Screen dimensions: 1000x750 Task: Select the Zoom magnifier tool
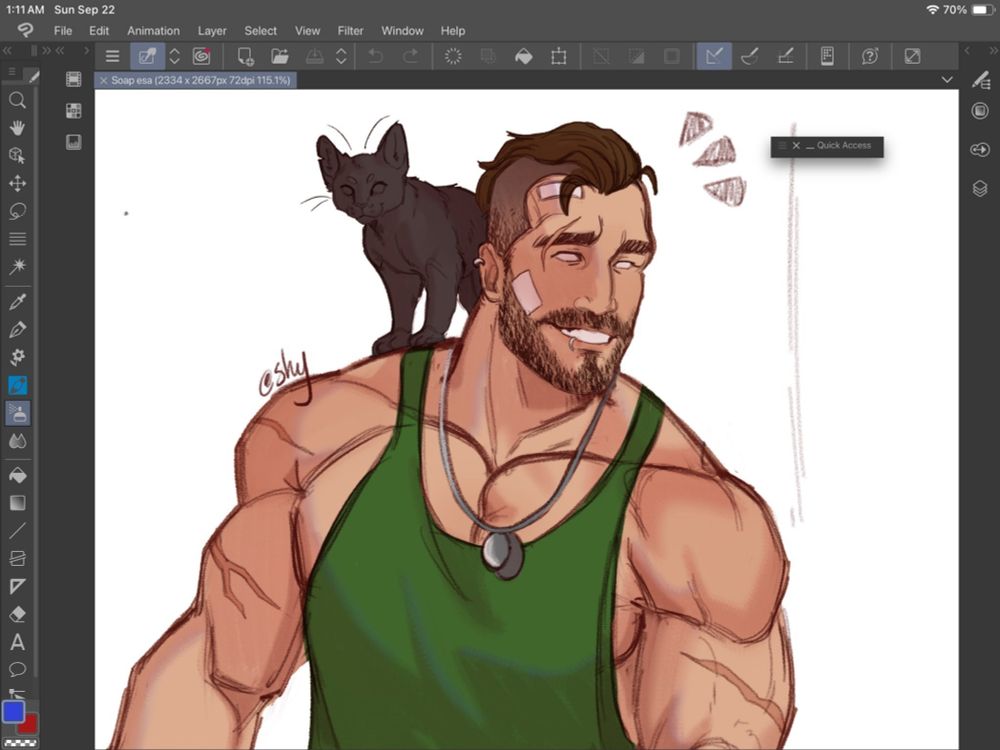pyautogui.click(x=17, y=100)
